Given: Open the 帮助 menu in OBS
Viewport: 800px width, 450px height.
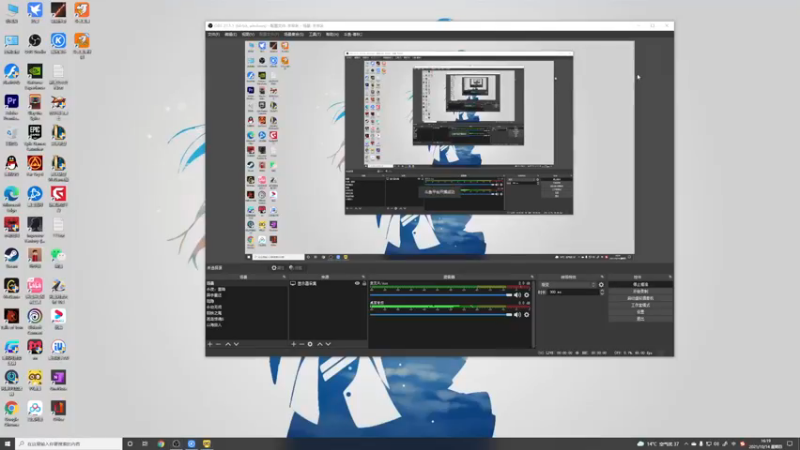Looking at the screenshot, I should [332, 34].
